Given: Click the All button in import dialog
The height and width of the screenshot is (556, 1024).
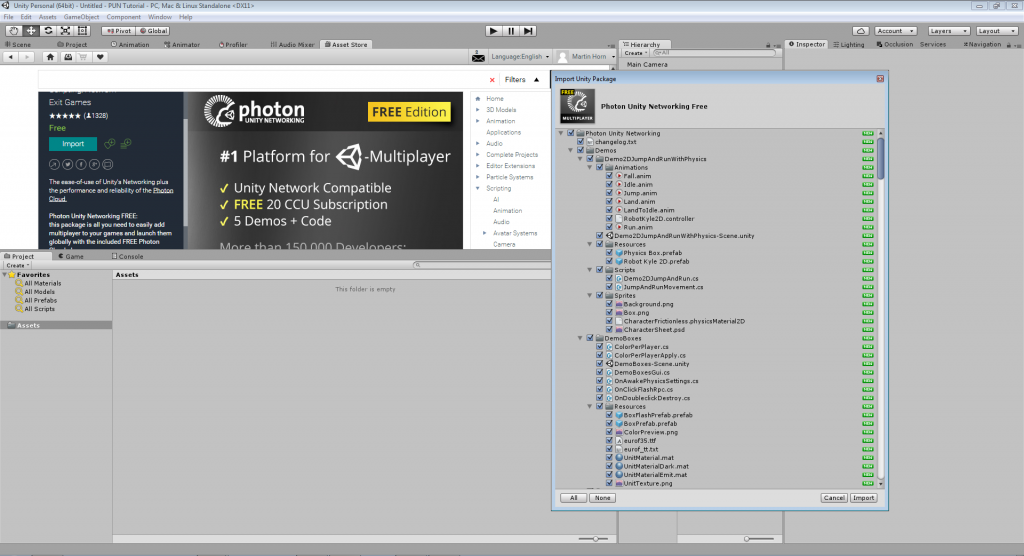Looking at the screenshot, I should coord(573,498).
